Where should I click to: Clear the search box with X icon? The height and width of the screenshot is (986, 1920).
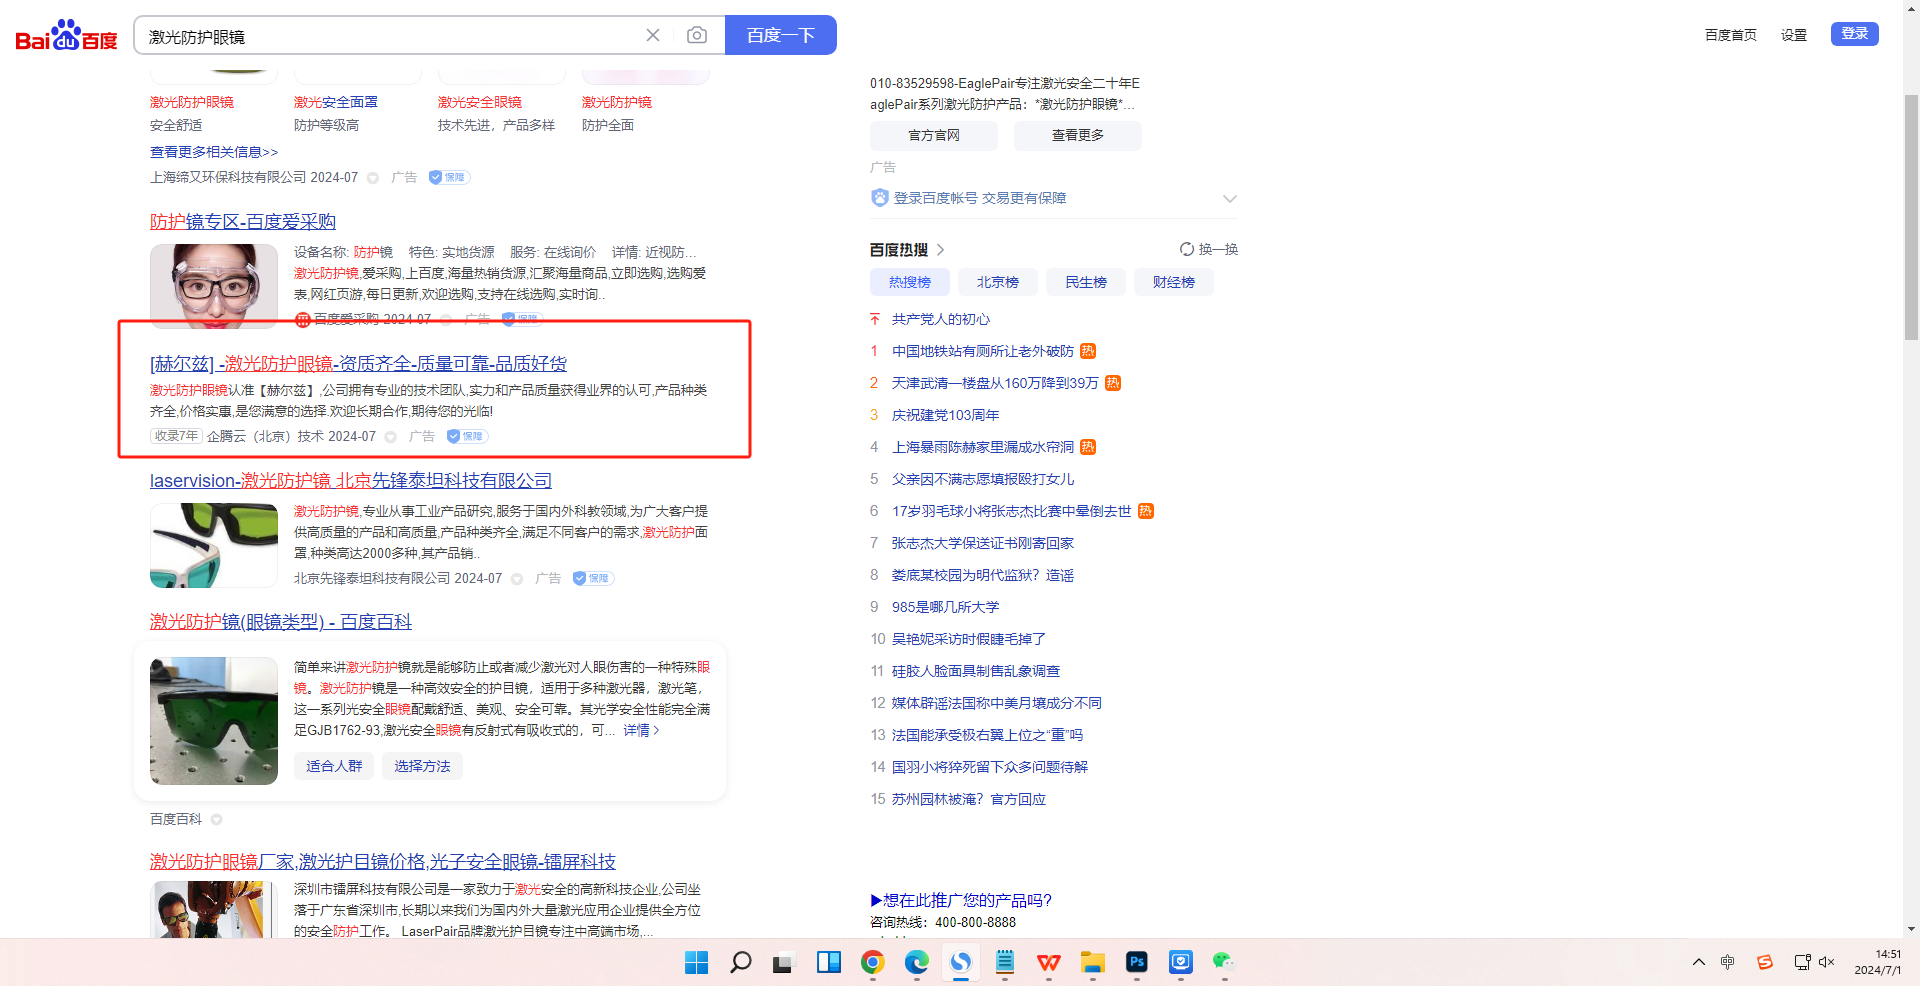tap(653, 36)
